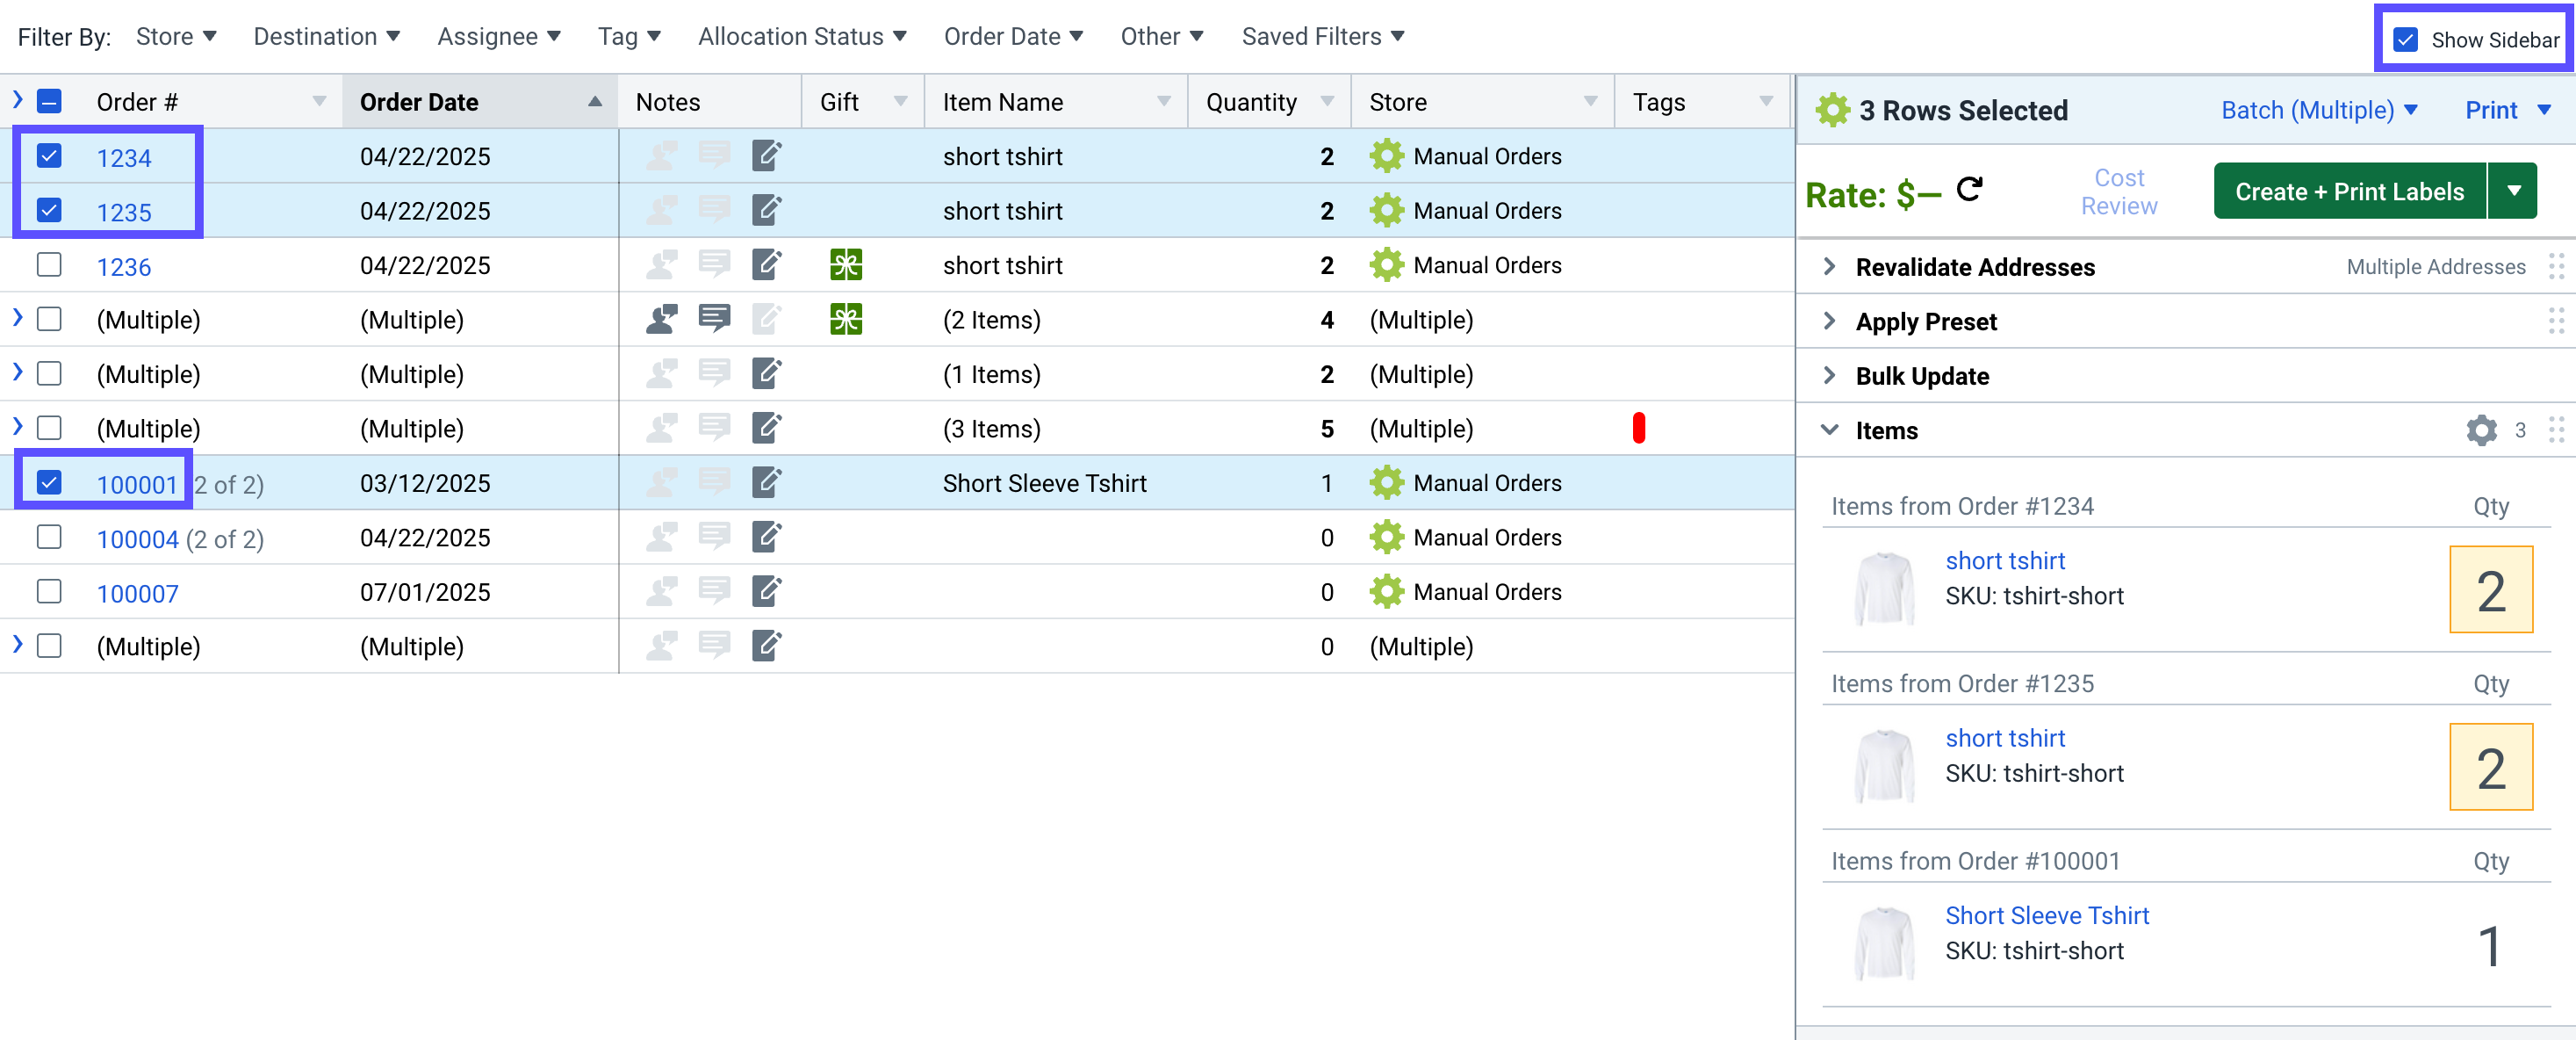Expand the Revalidate Addresses section
The width and height of the screenshot is (2576, 1040).
coord(1829,266)
